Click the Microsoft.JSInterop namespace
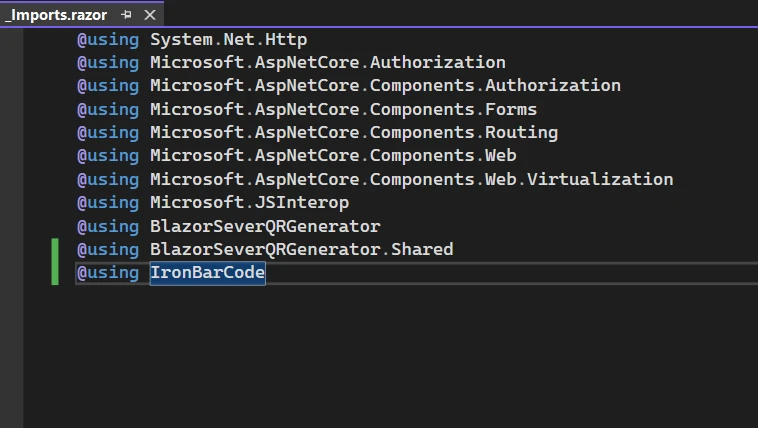This screenshot has height=428, width=758. pos(249,203)
